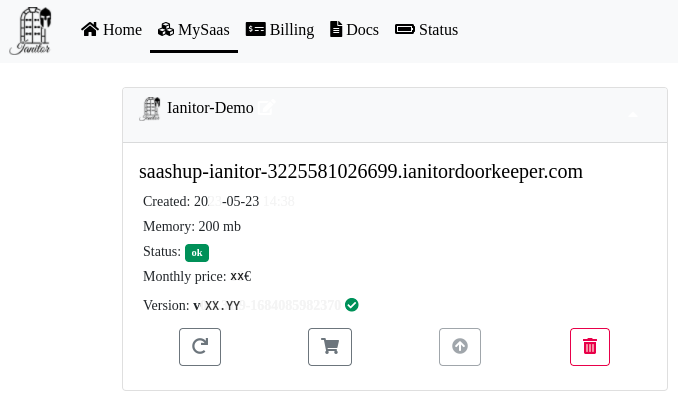
Task: Click the Ianitor-Demo card title
Action: coord(210,108)
